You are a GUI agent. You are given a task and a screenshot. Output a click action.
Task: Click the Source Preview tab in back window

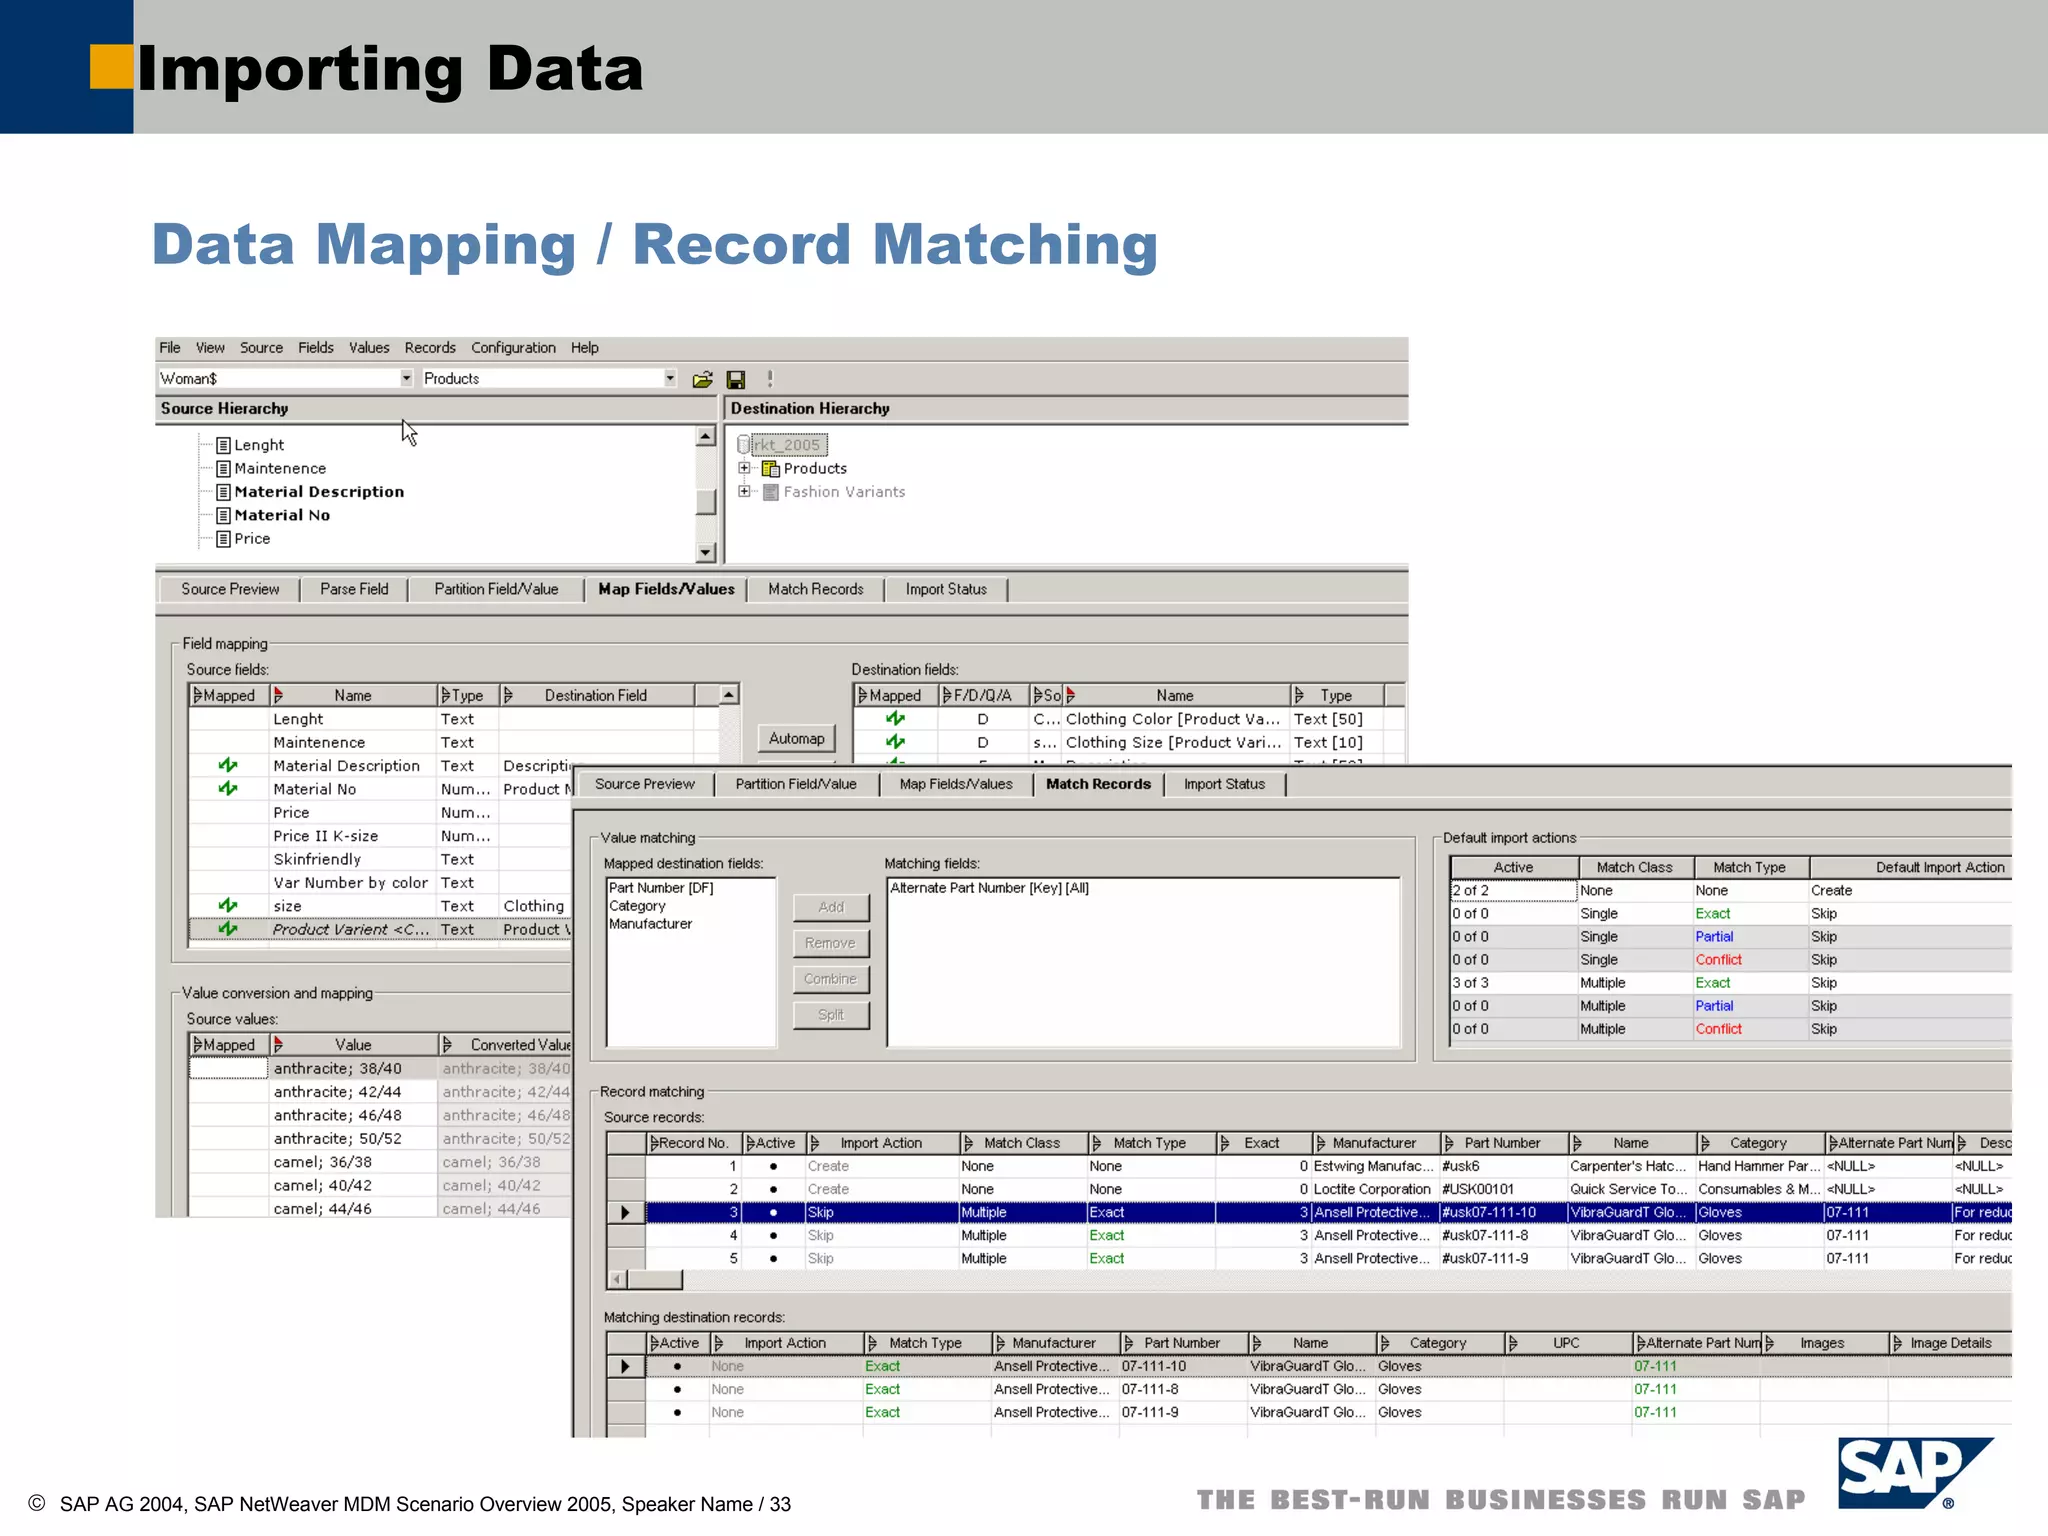click(x=230, y=589)
